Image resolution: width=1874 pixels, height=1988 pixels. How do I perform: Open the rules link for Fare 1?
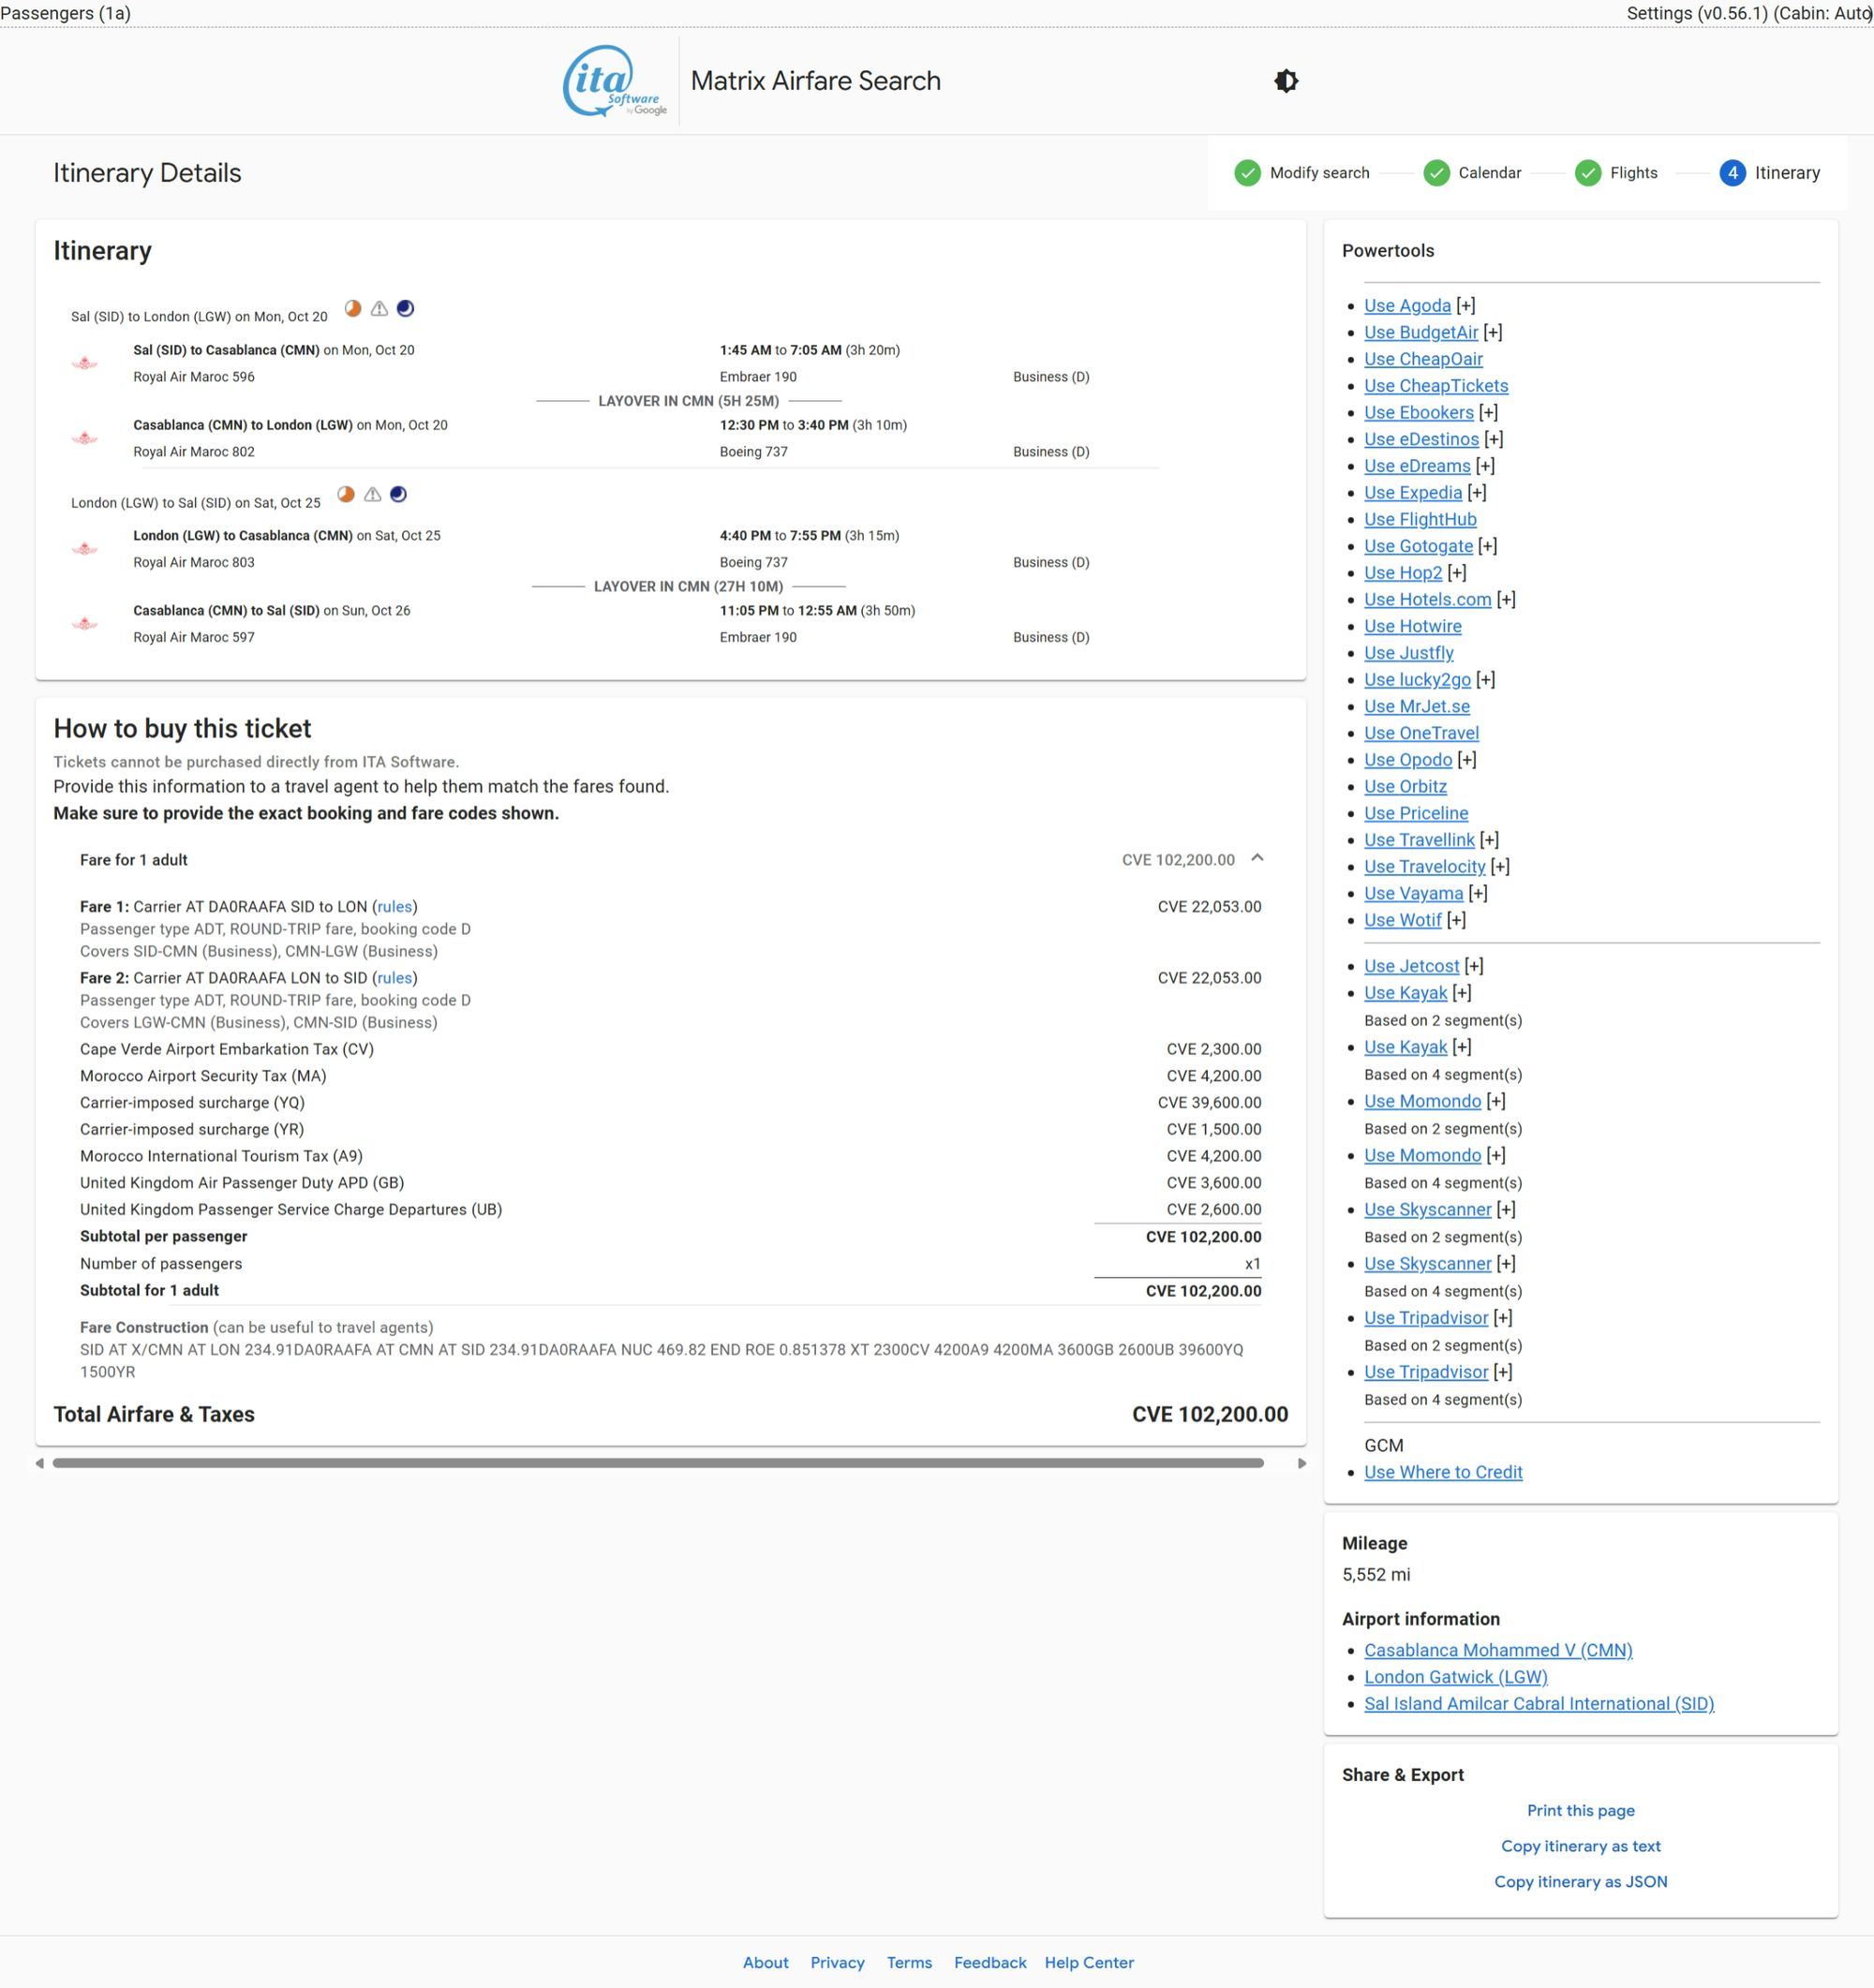point(394,907)
